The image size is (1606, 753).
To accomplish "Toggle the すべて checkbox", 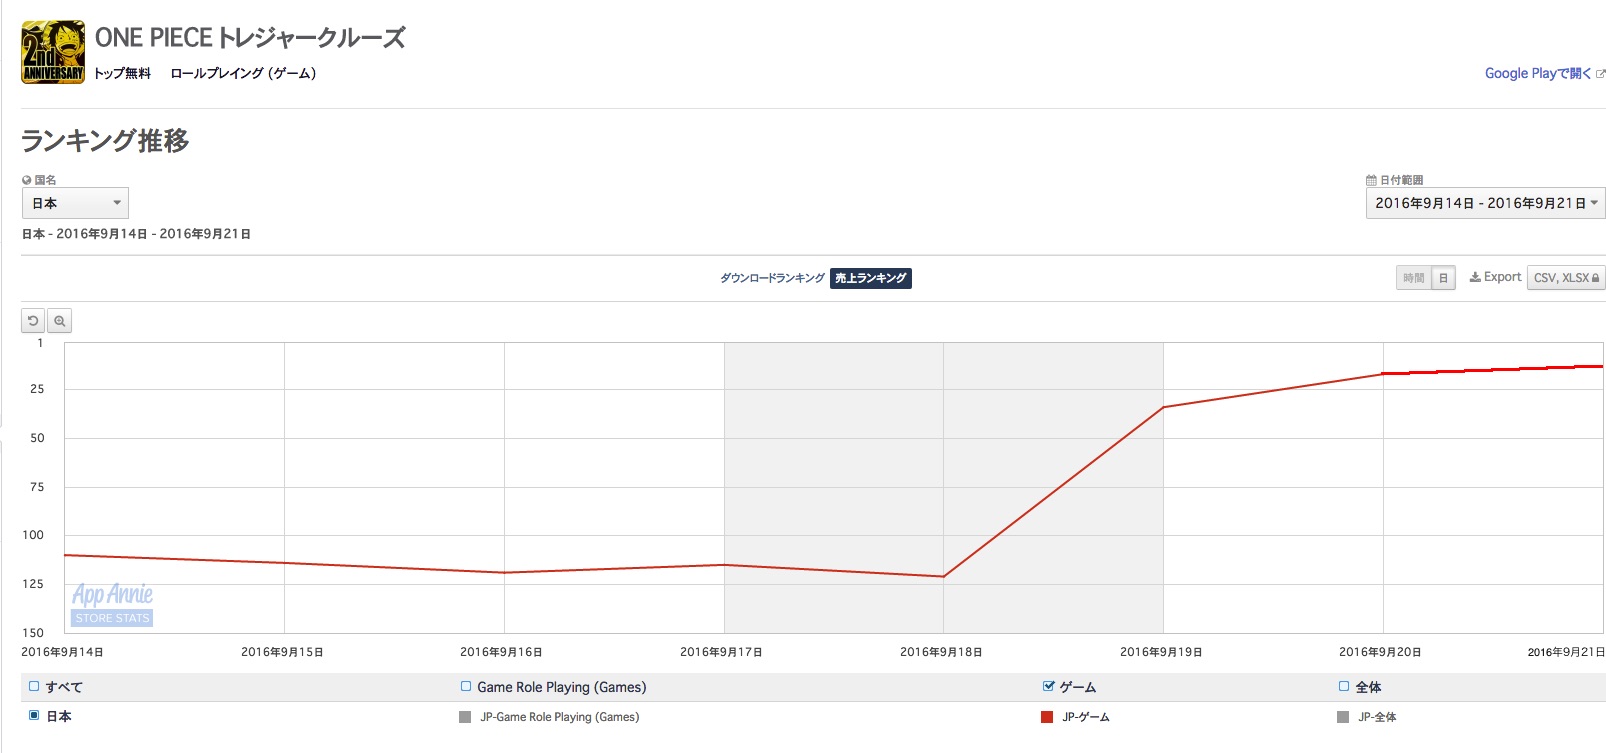I will pyautogui.click(x=34, y=686).
